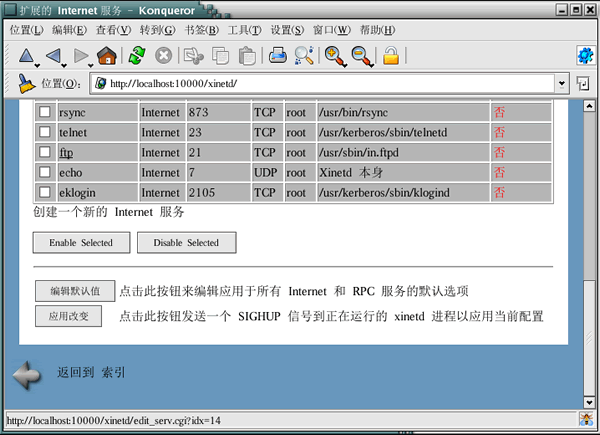This screenshot has height=435, width=600.
Task: Go back with the Back arrow icon
Action: (x=53, y=56)
